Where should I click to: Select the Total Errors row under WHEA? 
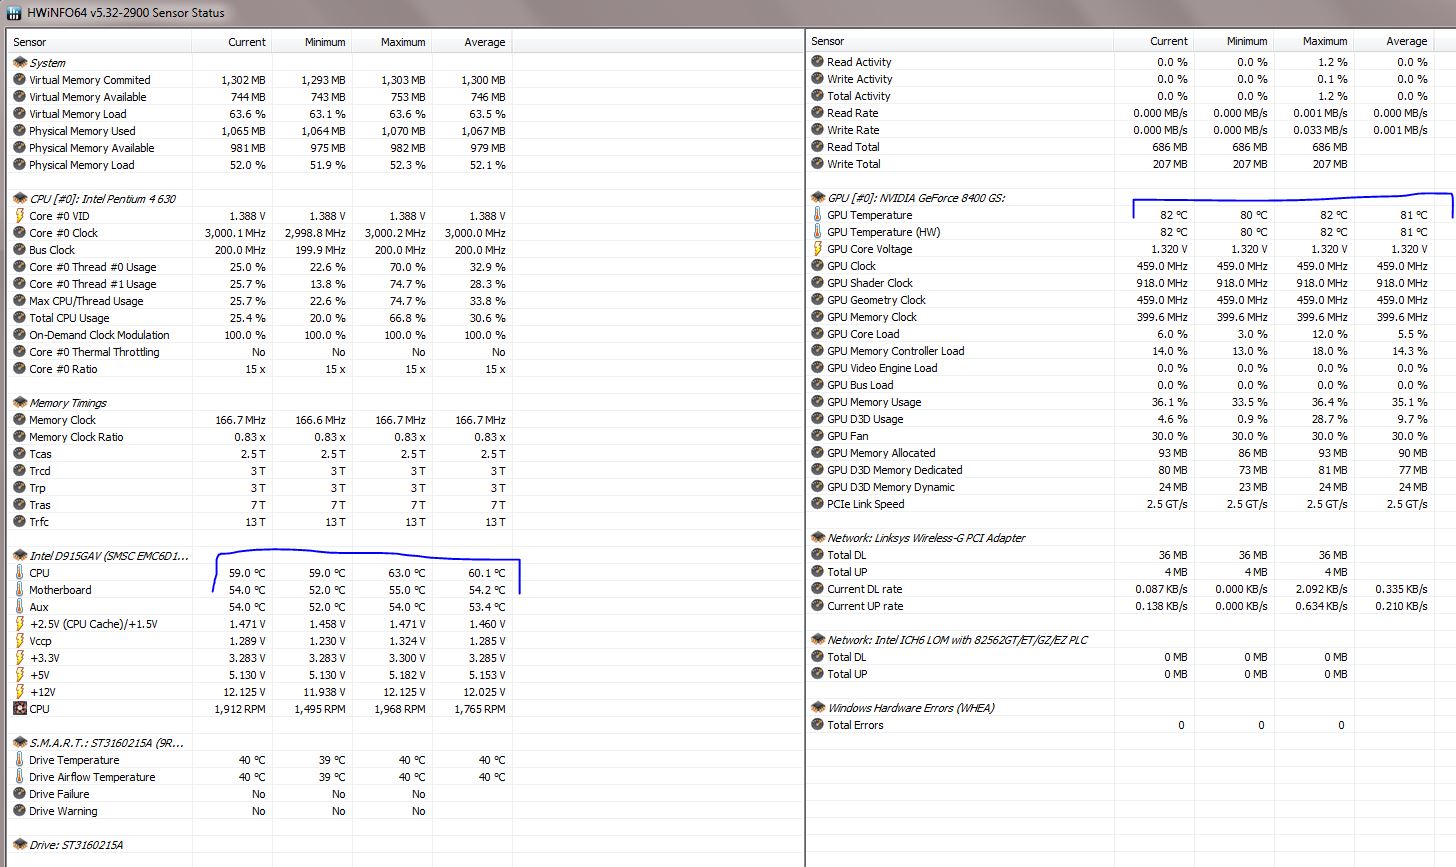click(855, 725)
